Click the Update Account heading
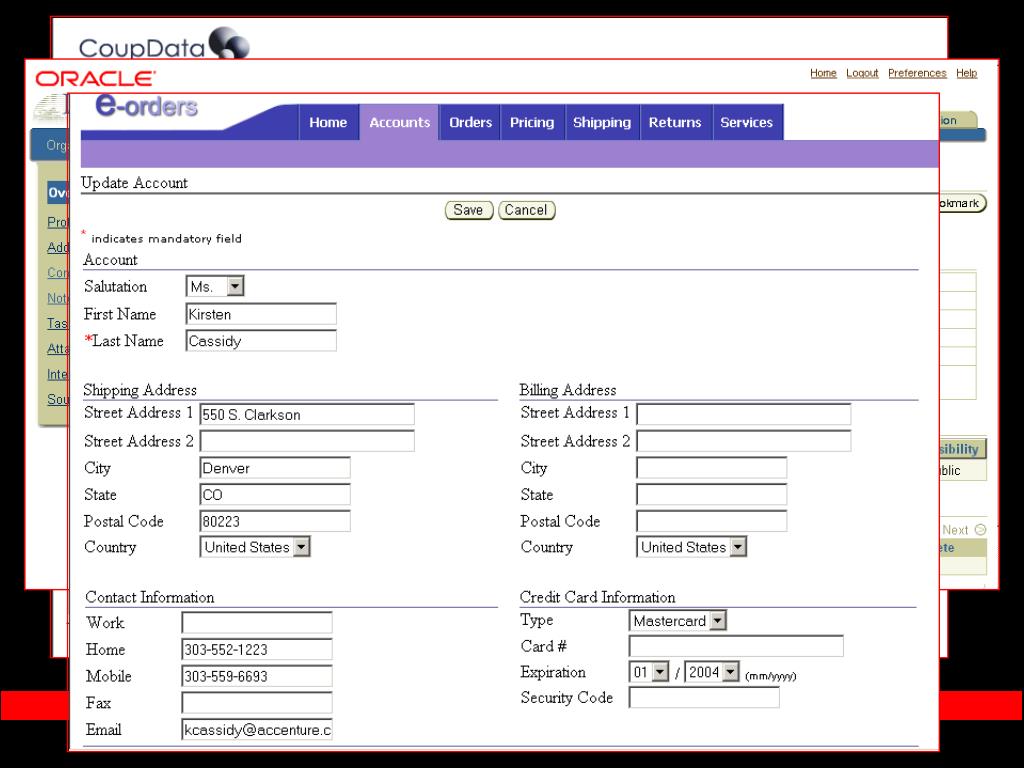 135,183
